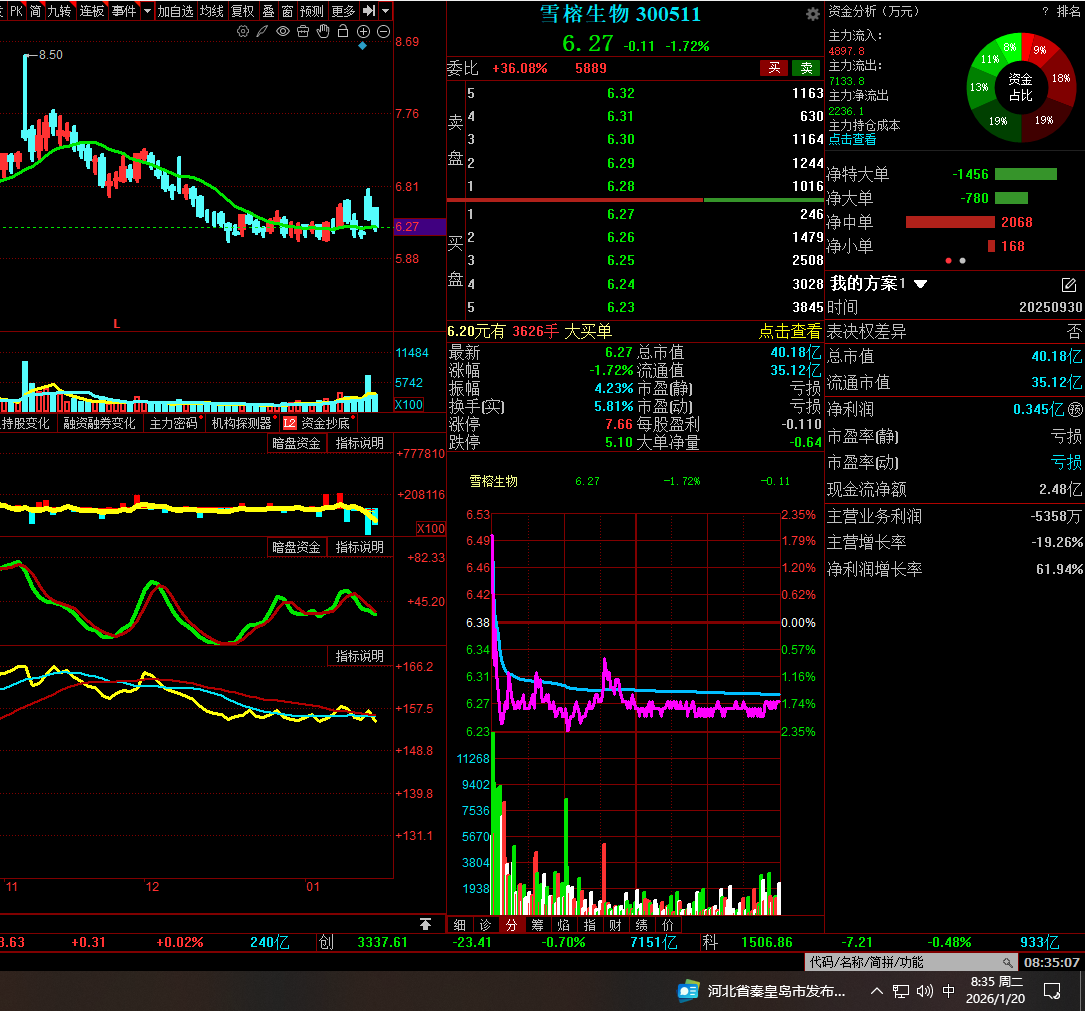Zoom out chart with minus icon

point(383,31)
